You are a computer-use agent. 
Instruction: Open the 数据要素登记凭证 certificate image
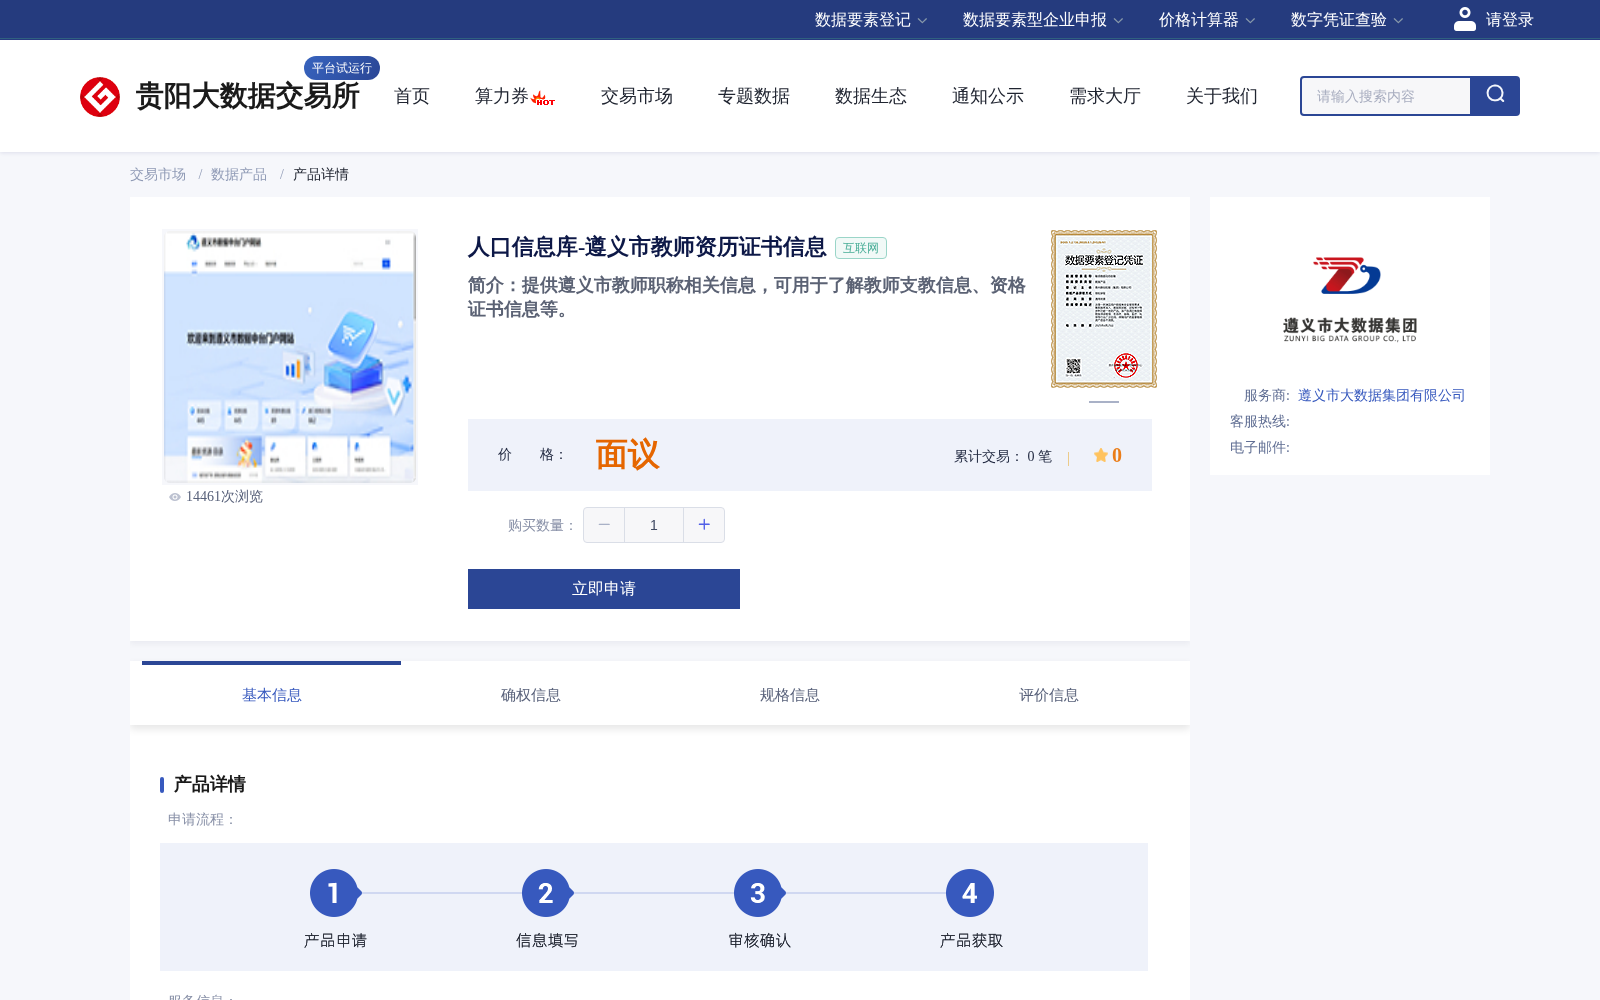(x=1104, y=309)
